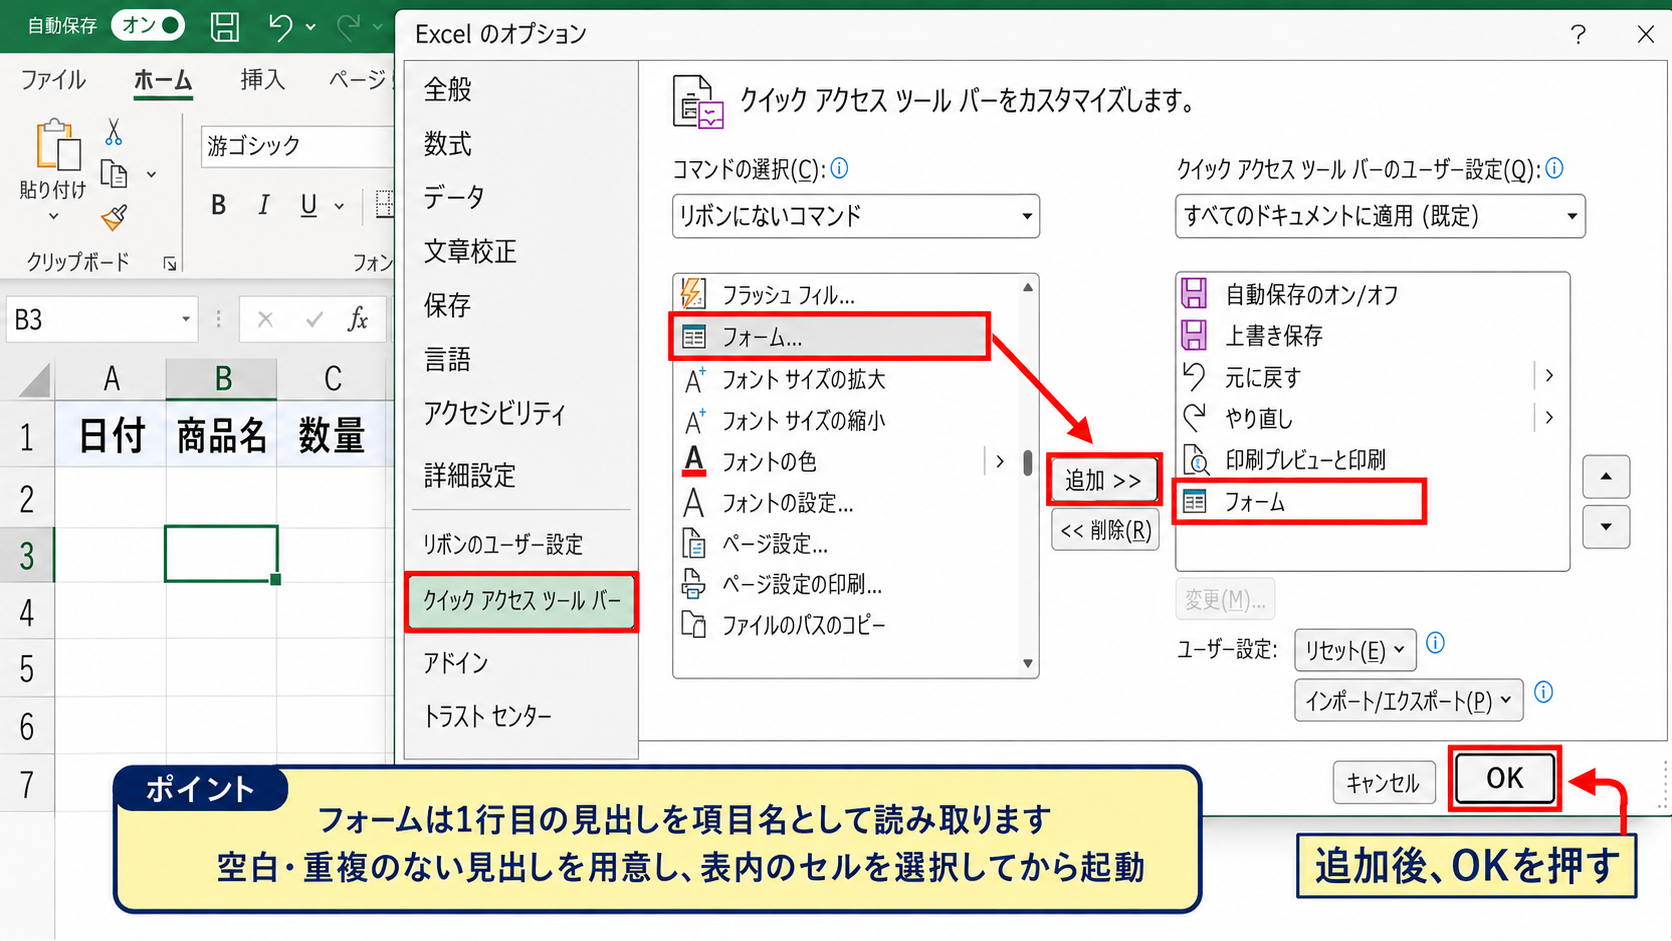
Task: Open the 全般 options category
Action: coord(447,90)
